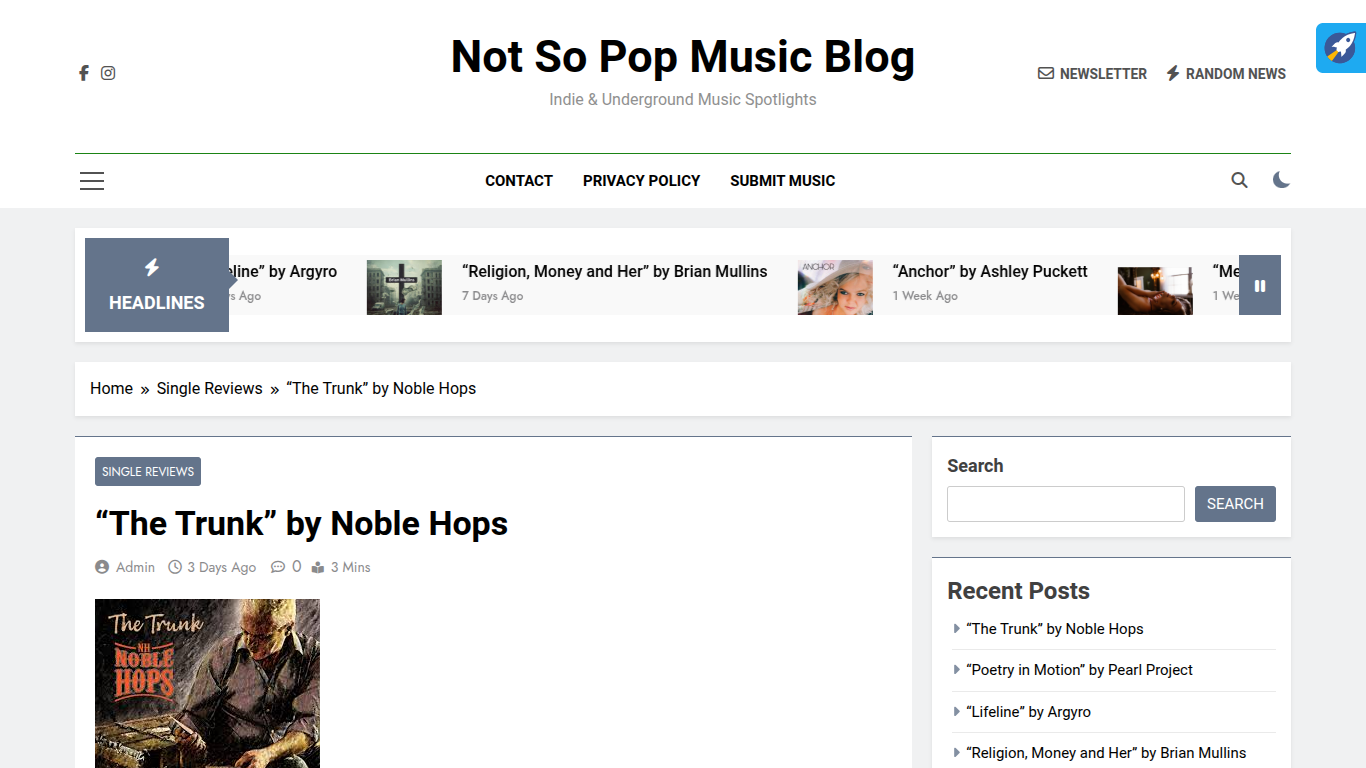Open the Privacy Policy menu item

641,181
